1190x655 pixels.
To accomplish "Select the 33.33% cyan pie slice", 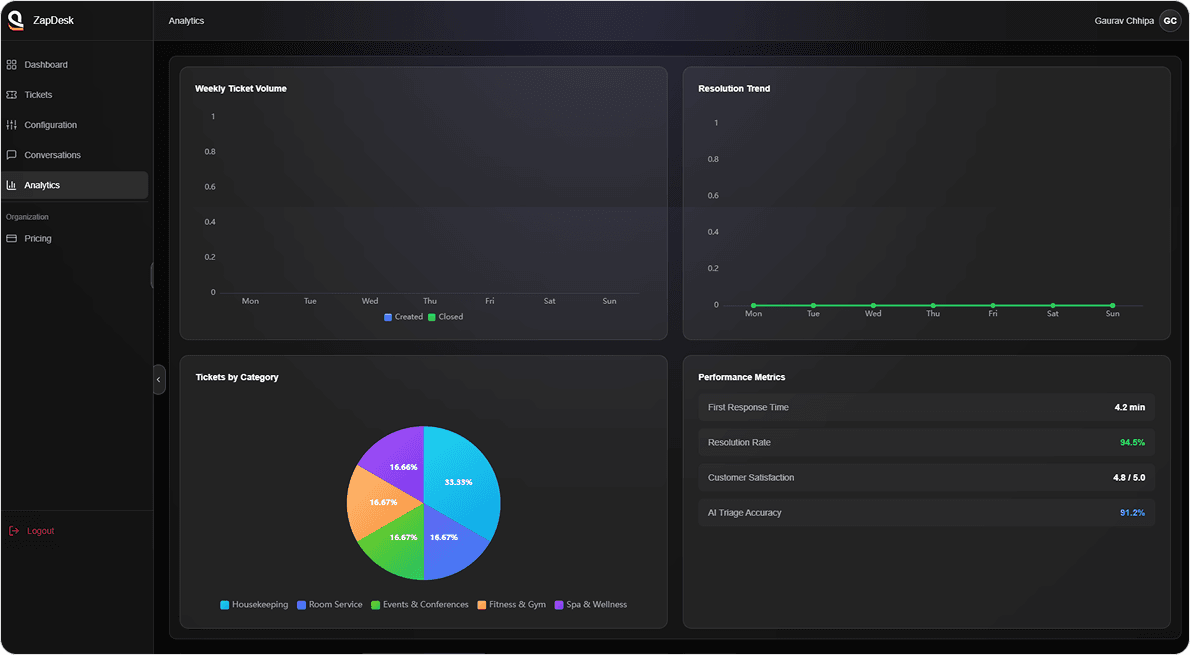I will tap(462, 480).
